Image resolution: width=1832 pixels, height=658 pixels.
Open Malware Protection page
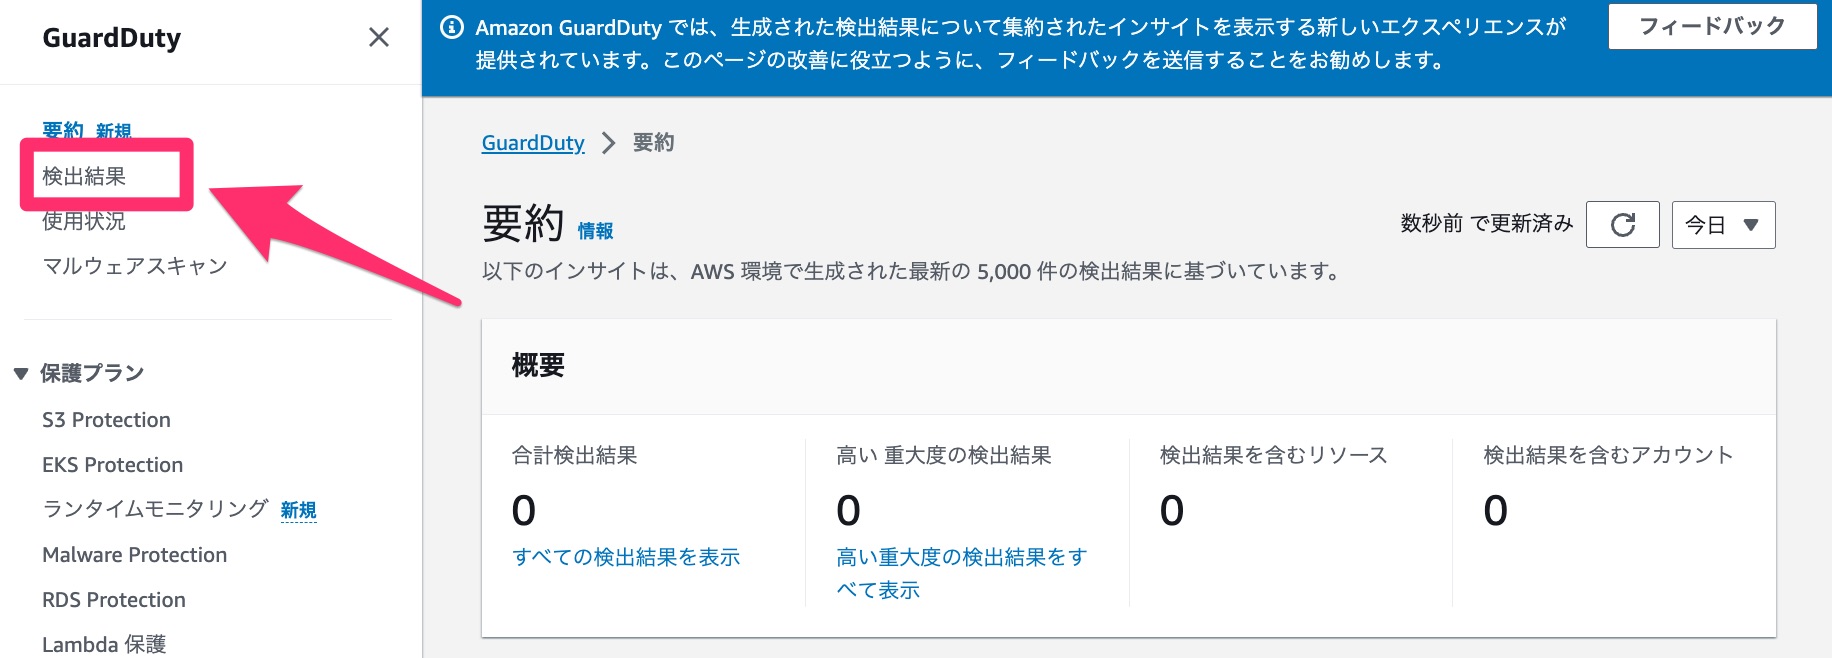[134, 554]
